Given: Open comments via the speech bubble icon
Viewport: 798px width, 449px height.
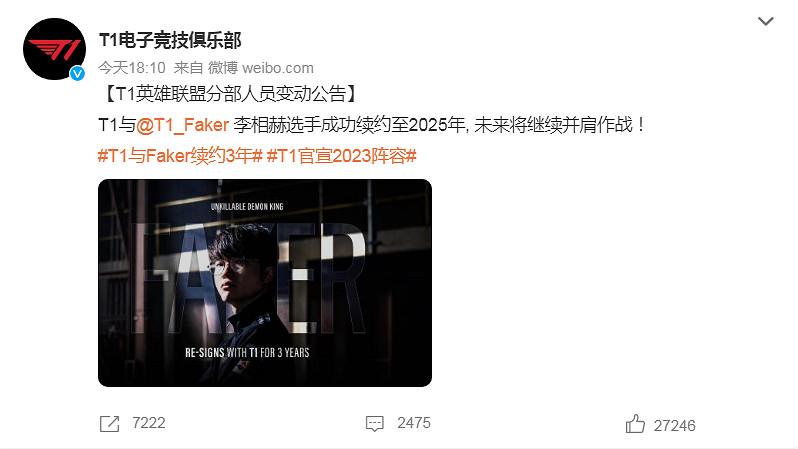Looking at the screenshot, I should point(375,424).
